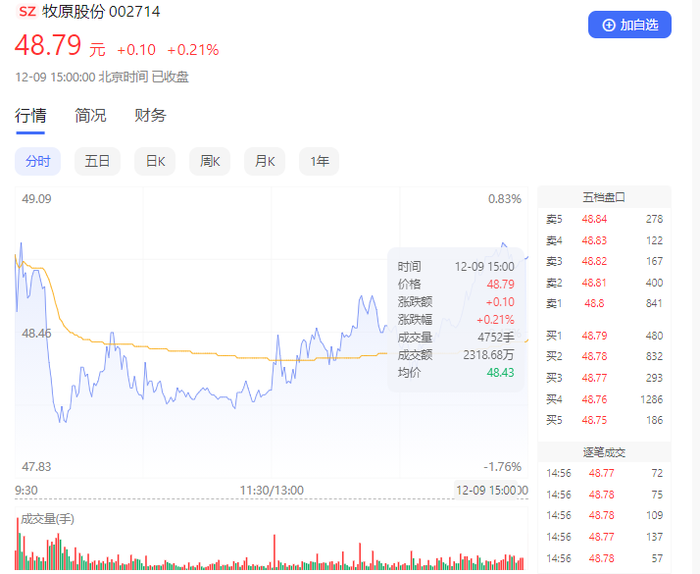Select the 1年 chart period
Viewport: 700px width, 574px height.
coord(319,161)
